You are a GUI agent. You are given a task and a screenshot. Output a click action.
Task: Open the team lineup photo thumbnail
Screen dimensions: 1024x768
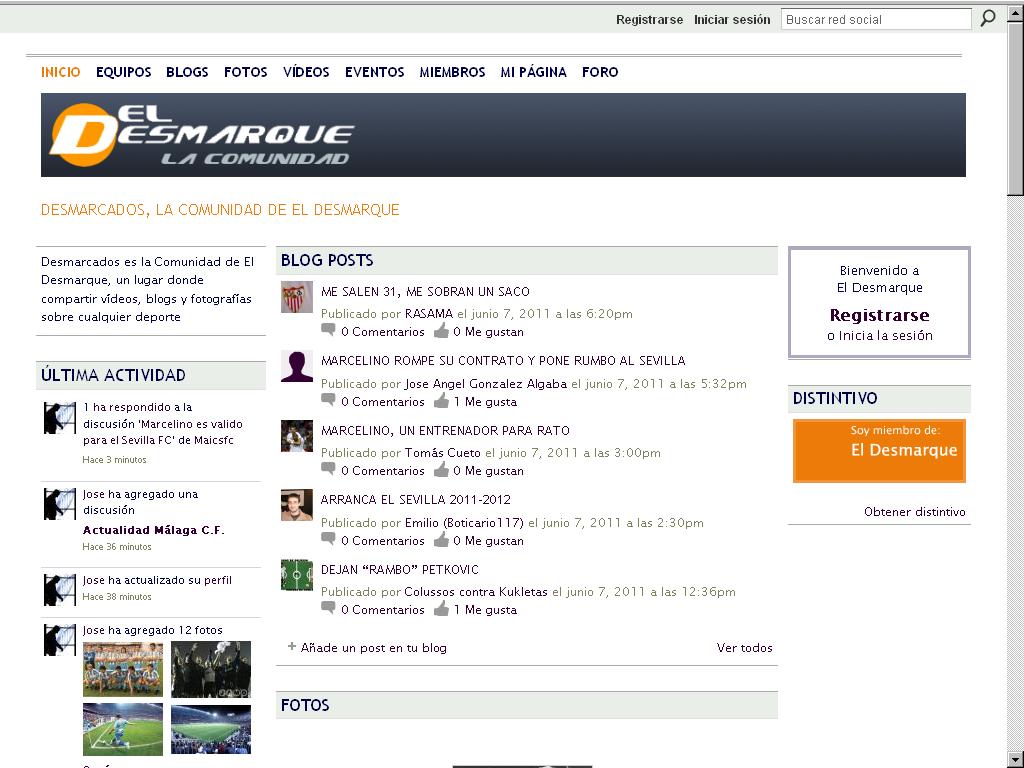(123, 669)
